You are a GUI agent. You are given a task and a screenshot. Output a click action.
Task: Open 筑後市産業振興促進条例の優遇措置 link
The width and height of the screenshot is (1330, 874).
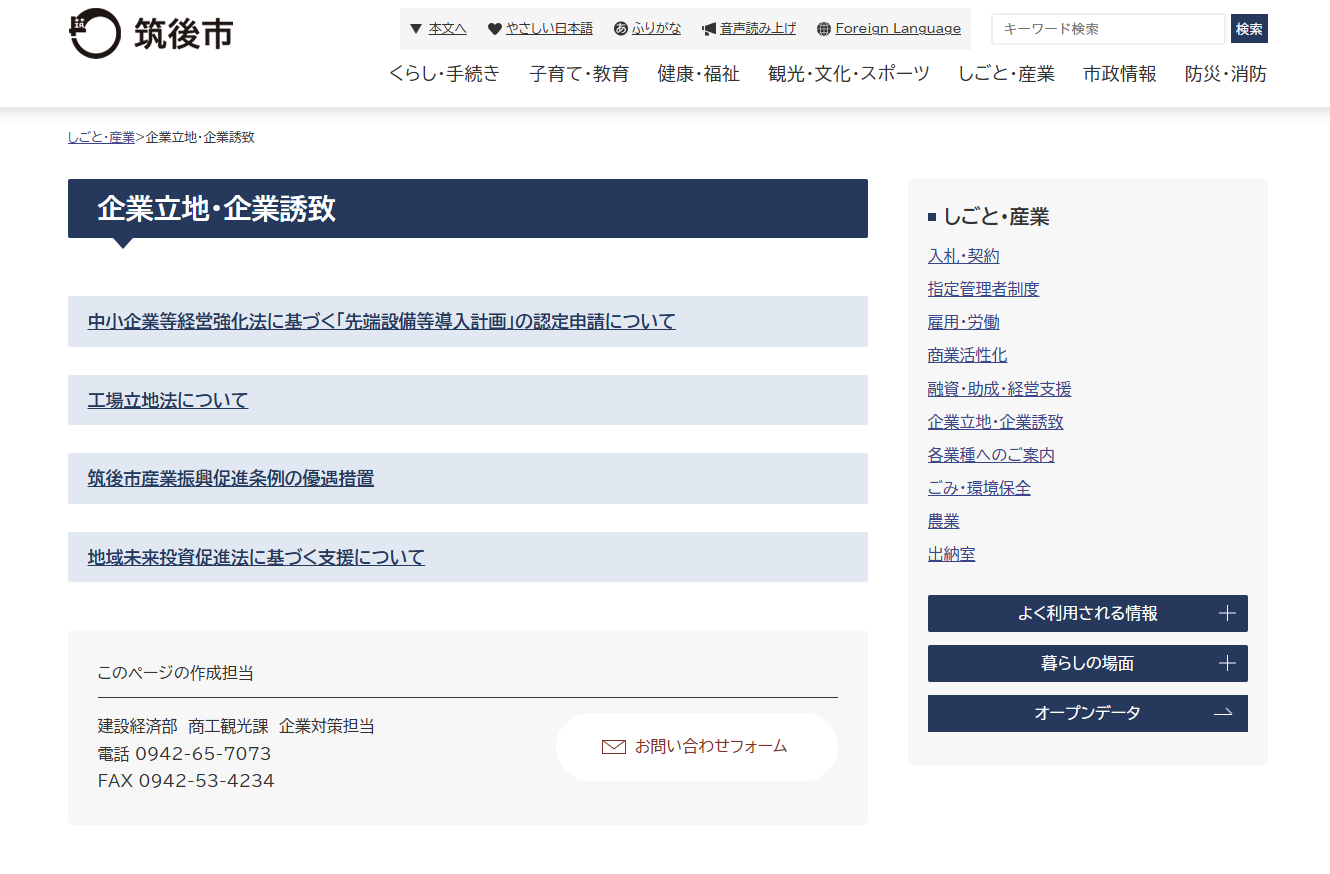[x=231, y=479]
